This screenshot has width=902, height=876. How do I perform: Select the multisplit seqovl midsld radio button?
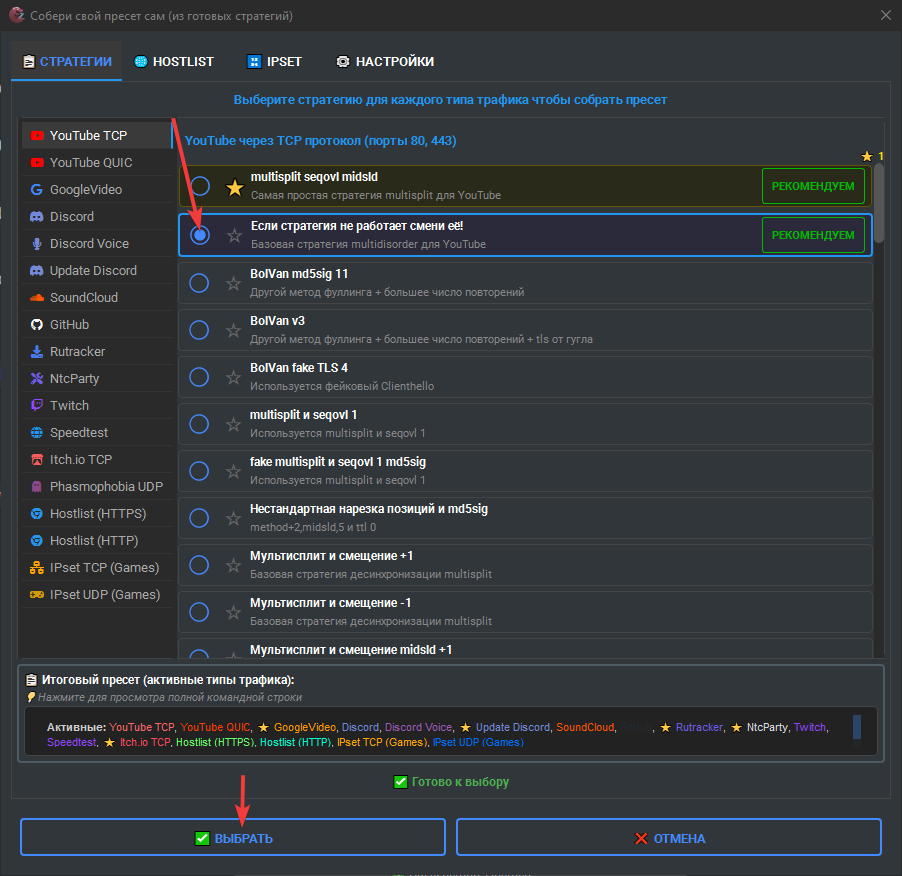point(200,186)
